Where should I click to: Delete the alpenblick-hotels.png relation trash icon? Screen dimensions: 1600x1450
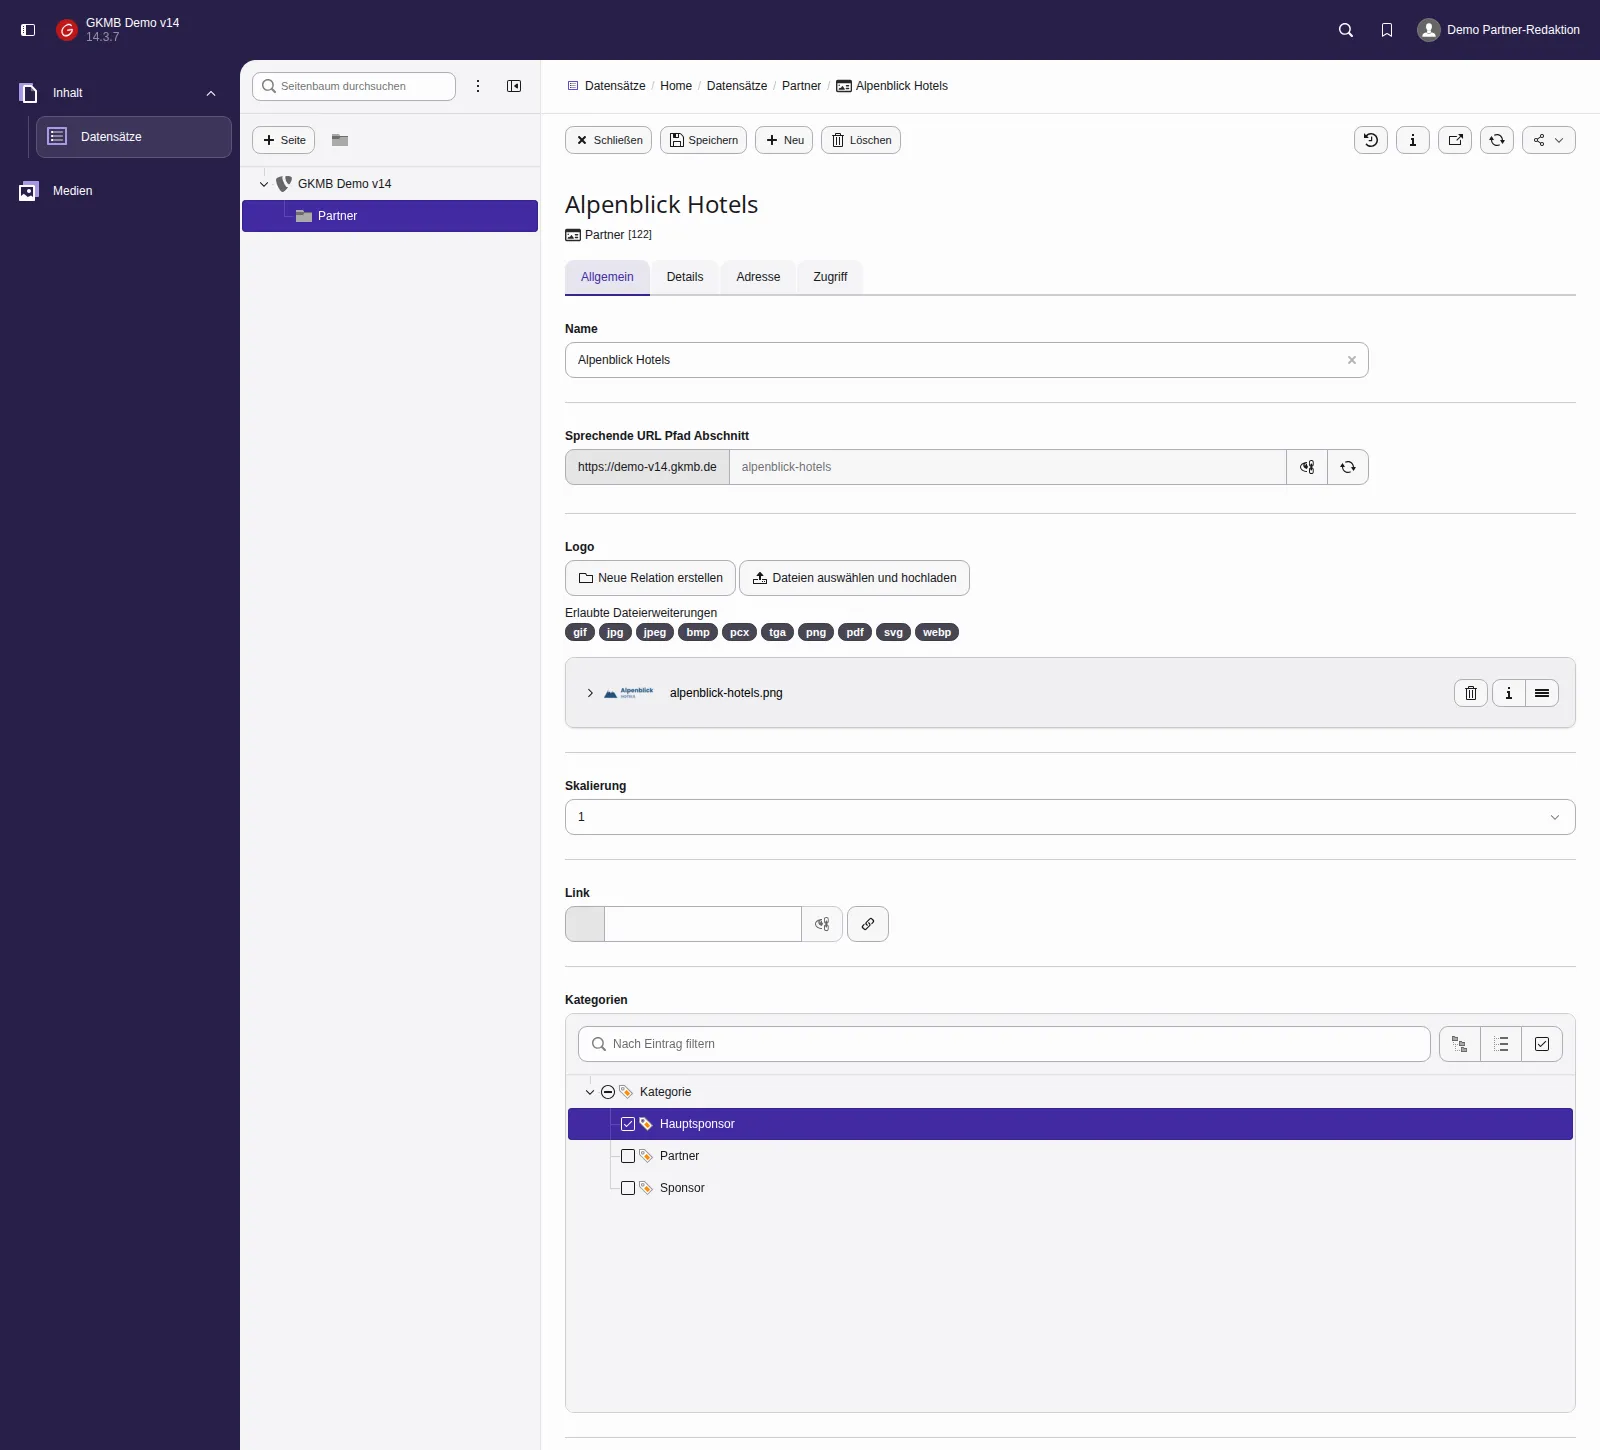pyautogui.click(x=1471, y=693)
